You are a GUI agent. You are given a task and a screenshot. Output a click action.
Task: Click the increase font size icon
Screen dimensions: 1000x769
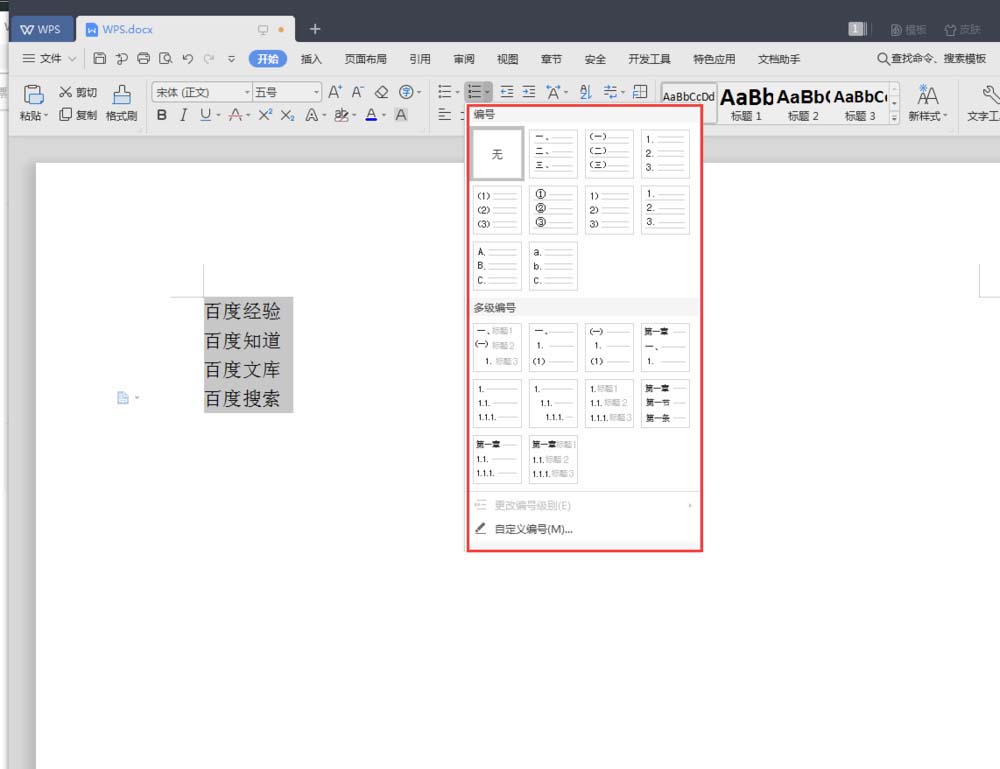[x=335, y=92]
